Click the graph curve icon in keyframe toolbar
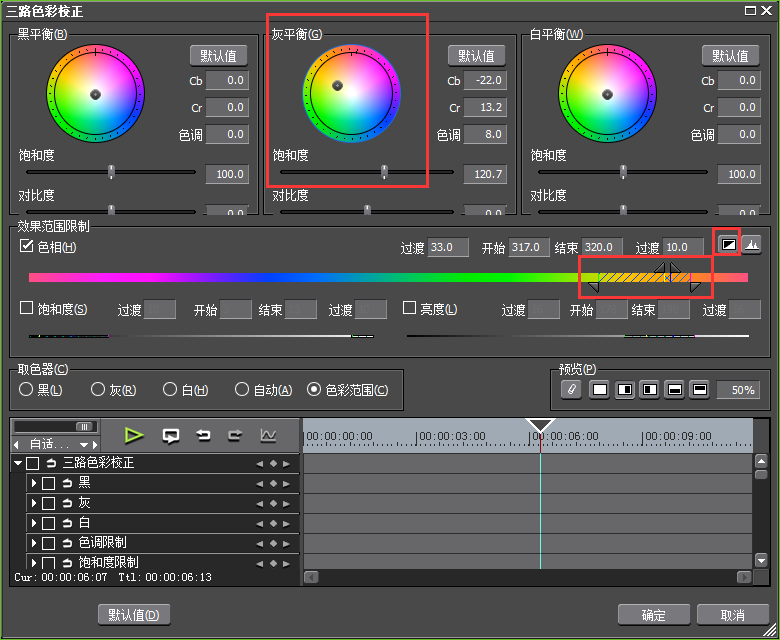780x640 pixels. click(267, 435)
